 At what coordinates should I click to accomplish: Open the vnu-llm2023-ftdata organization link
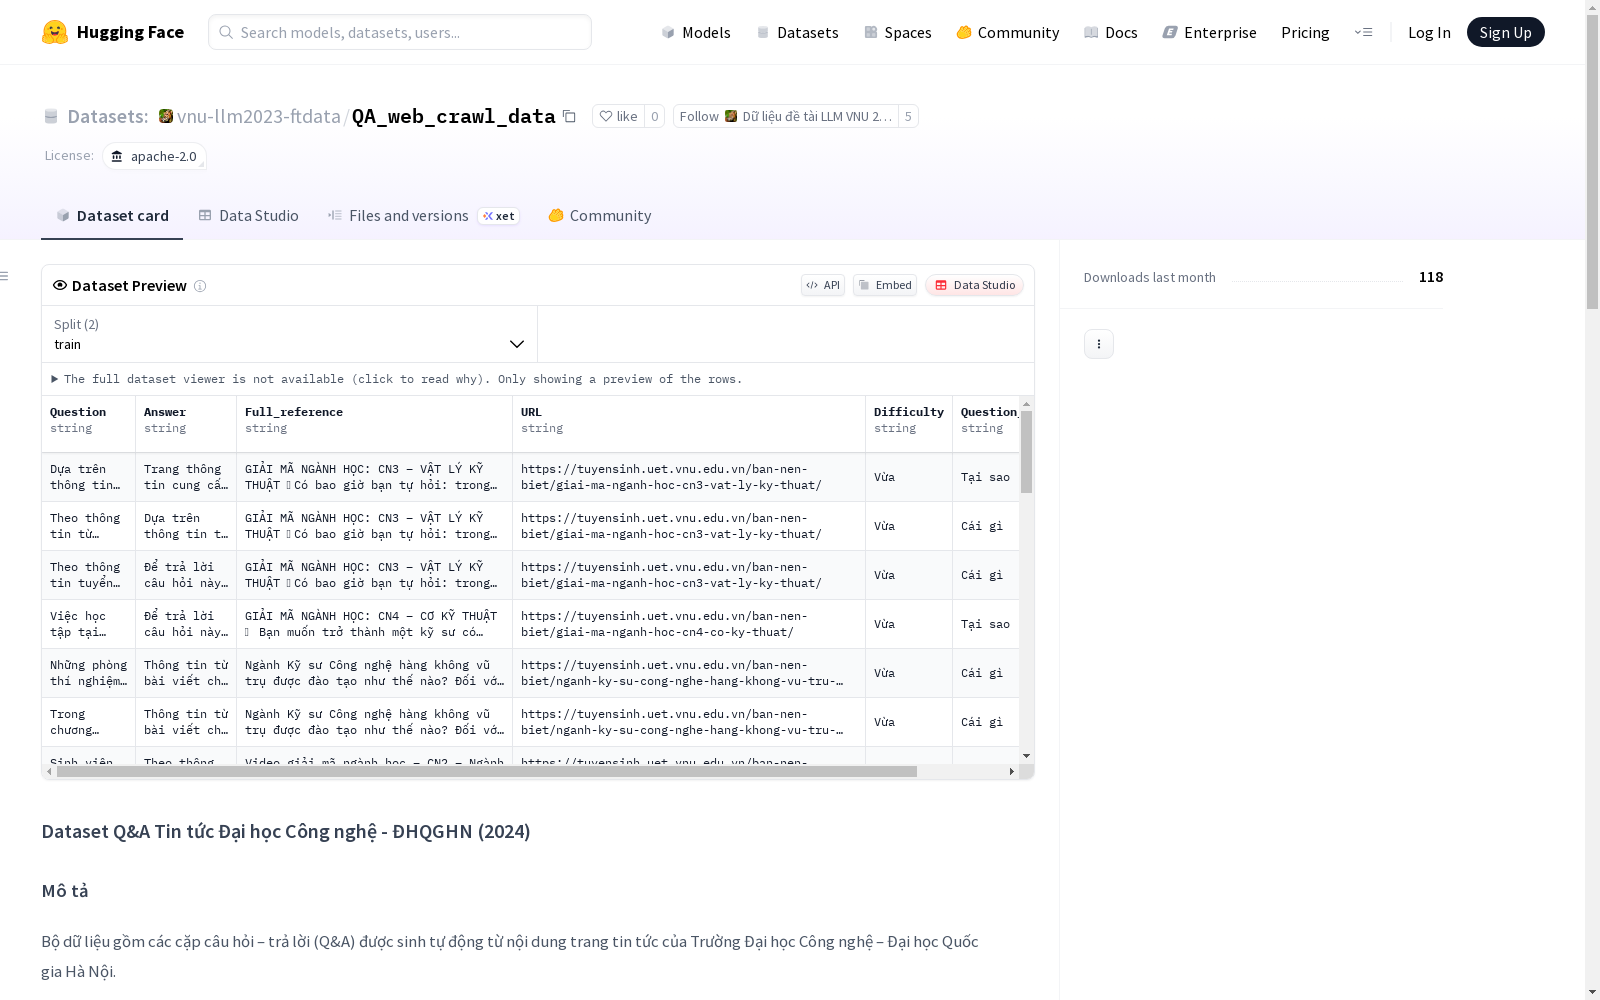pos(259,116)
